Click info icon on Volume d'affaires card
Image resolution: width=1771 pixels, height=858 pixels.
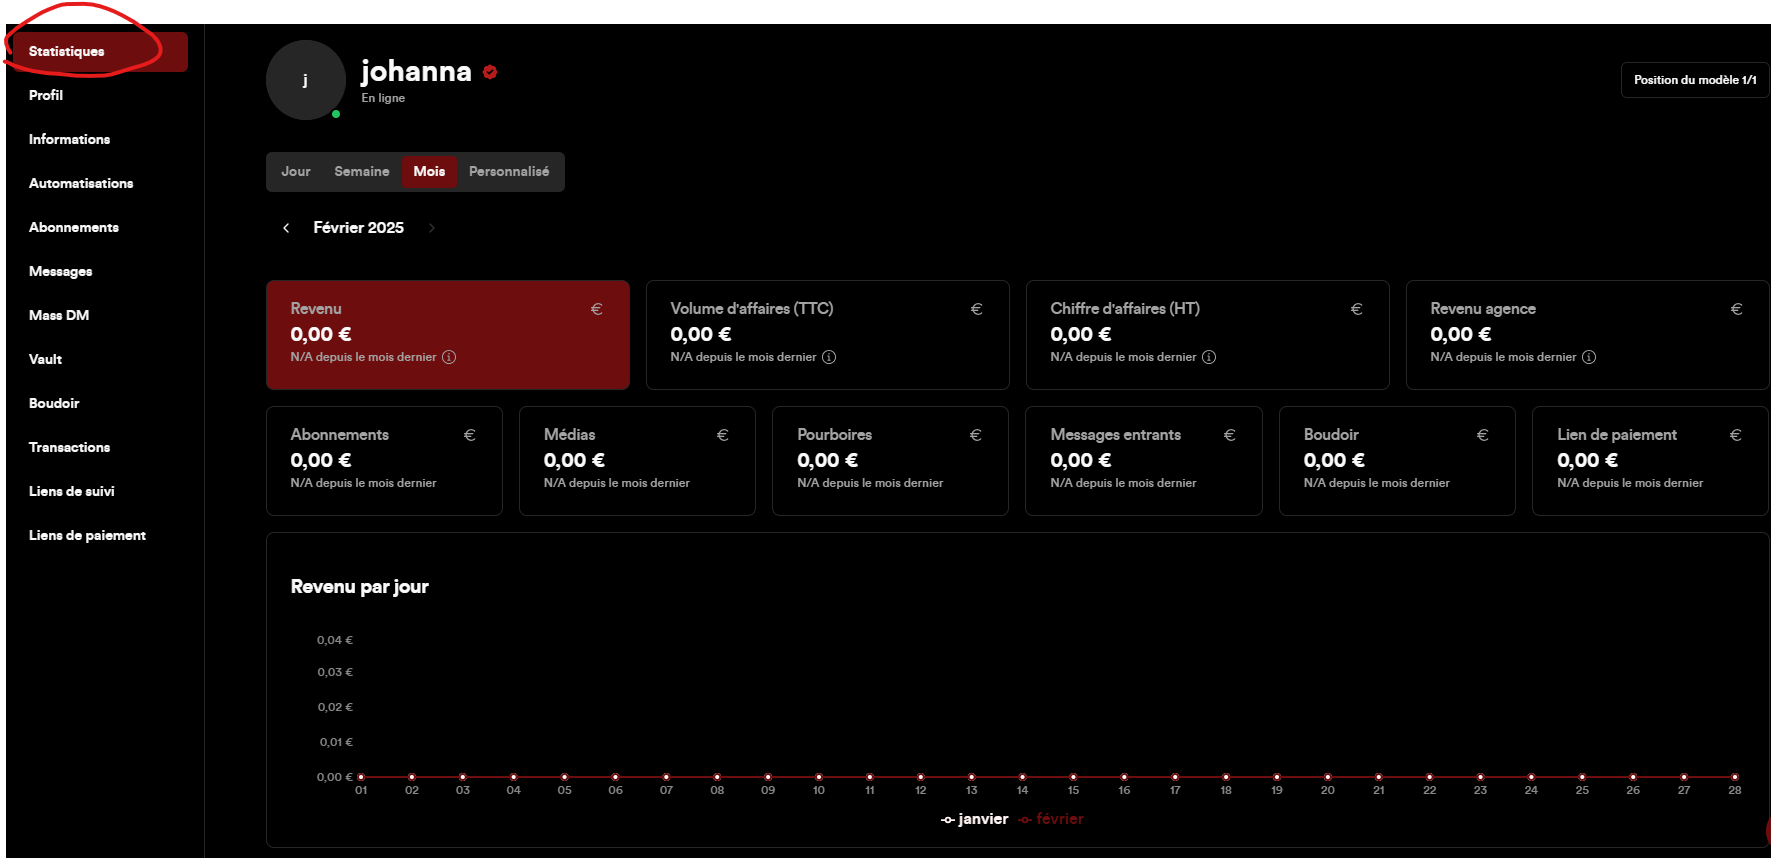(829, 357)
